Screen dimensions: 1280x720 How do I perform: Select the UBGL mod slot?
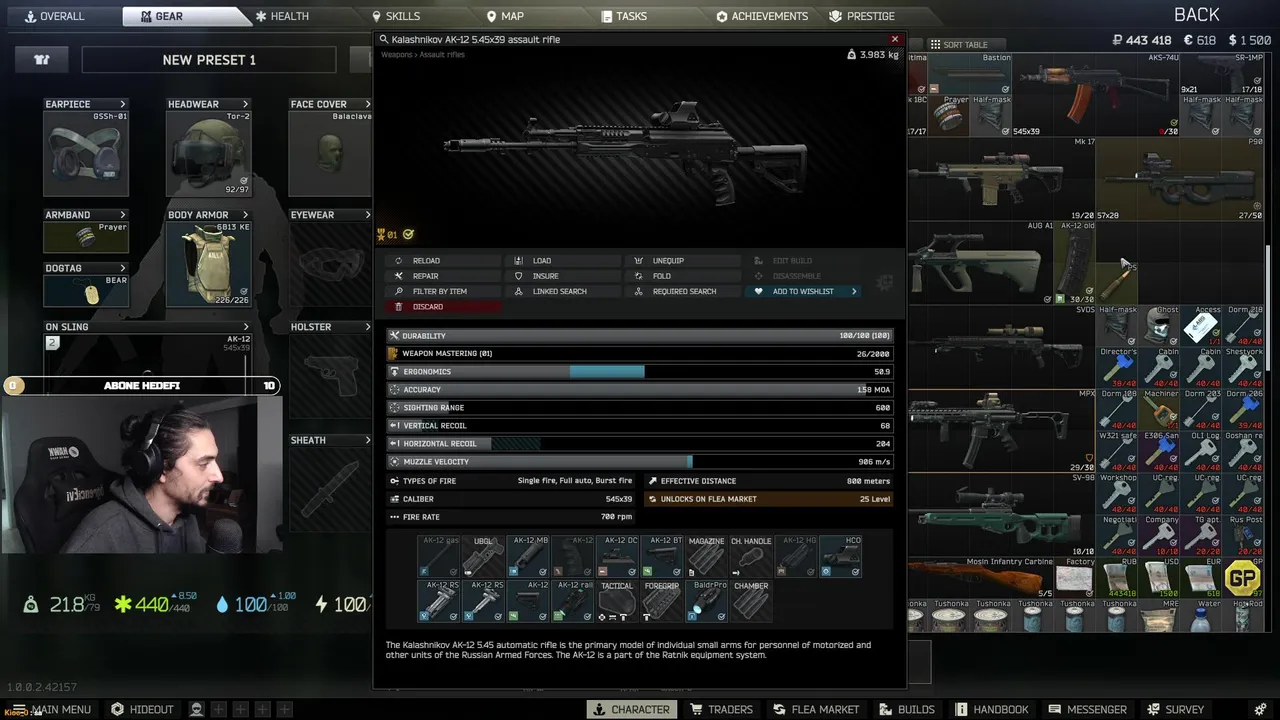coord(483,556)
